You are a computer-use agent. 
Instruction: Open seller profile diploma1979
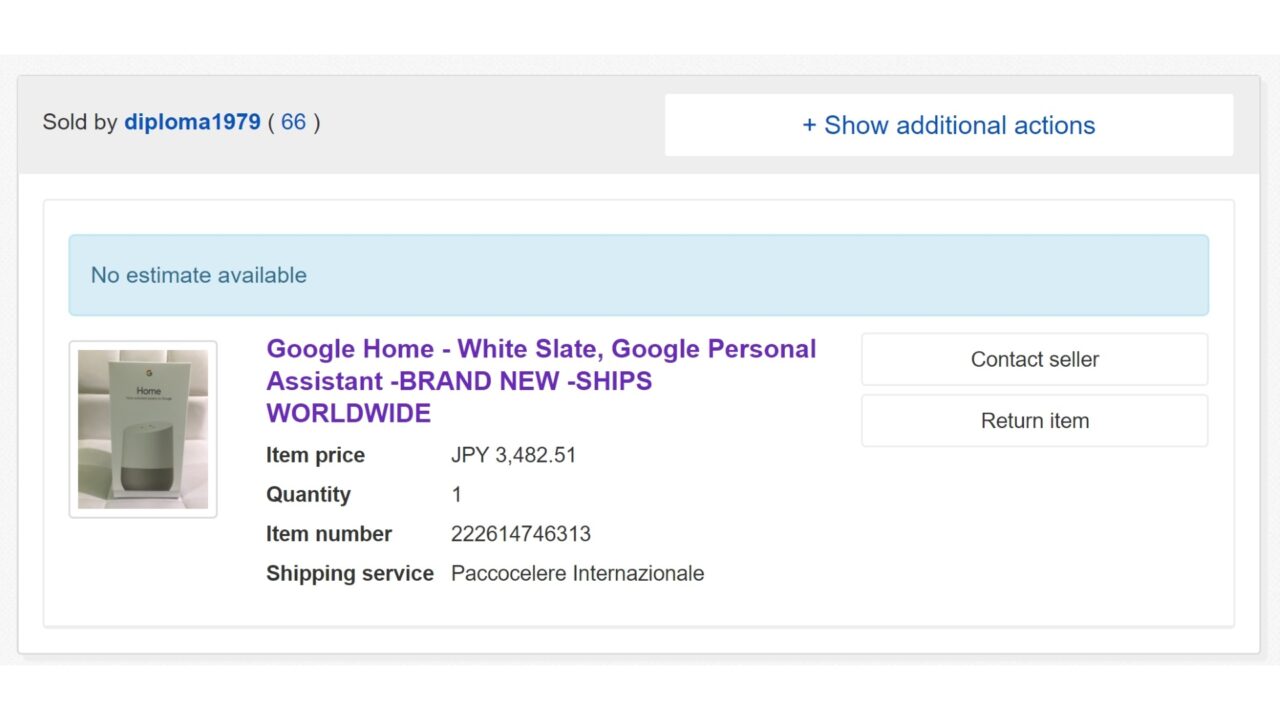192,122
